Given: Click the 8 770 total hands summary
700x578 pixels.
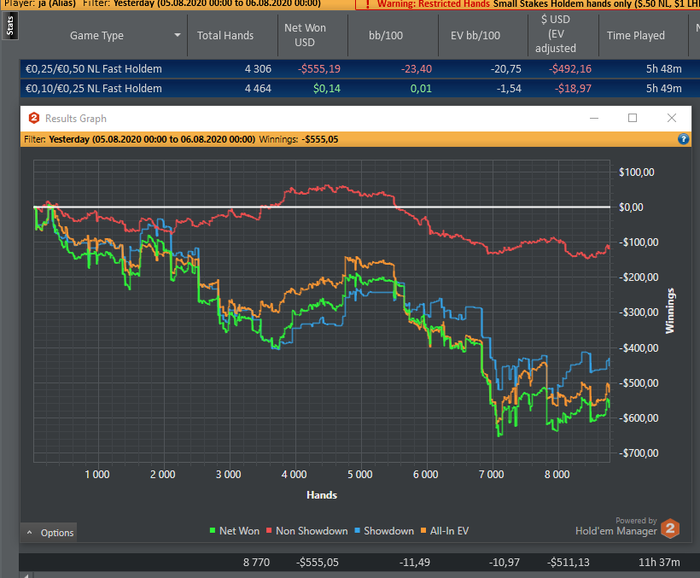Looking at the screenshot, I should [256, 562].
